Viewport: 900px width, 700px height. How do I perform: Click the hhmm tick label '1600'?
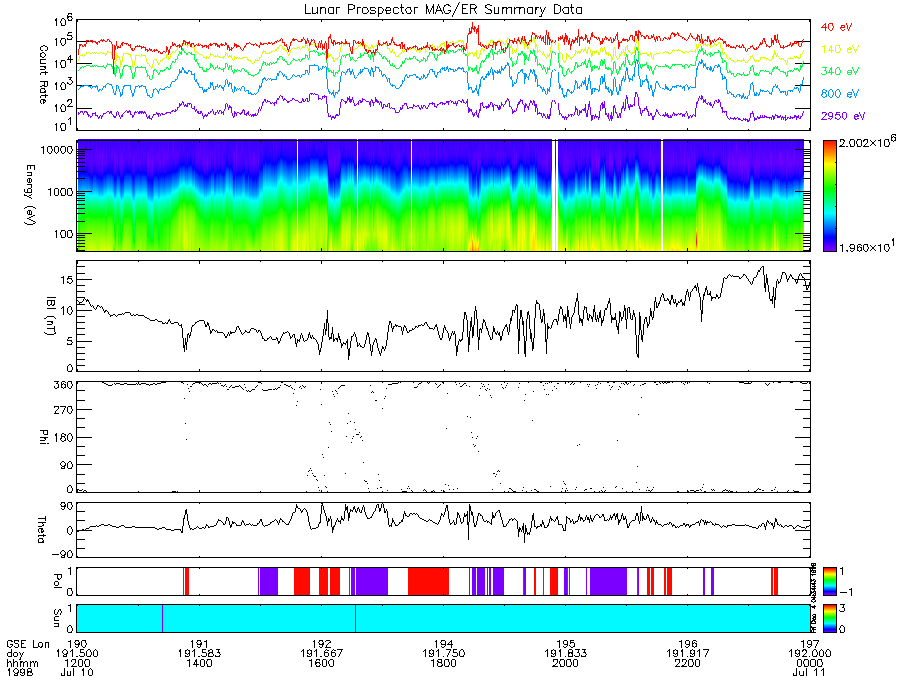(321, 663)
